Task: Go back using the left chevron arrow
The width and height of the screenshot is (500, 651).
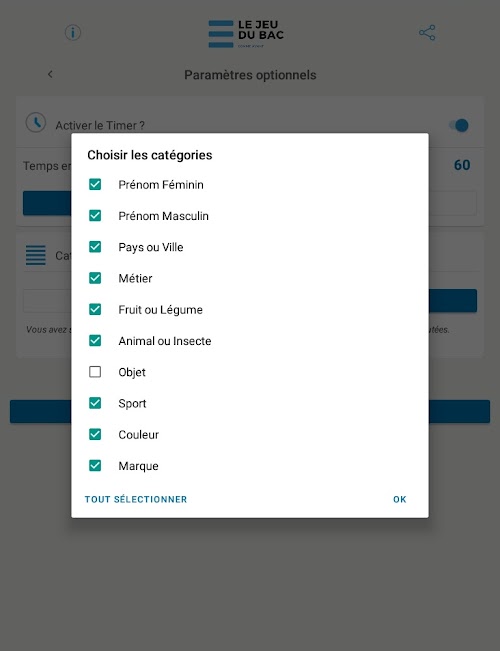Action: click(x=50, y=74)
